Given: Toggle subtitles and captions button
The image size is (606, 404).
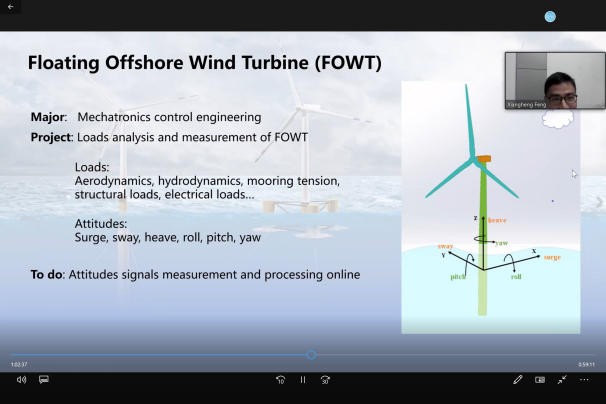Looking at the screenshot, I should pyautogui.click(x=44, y=380).
